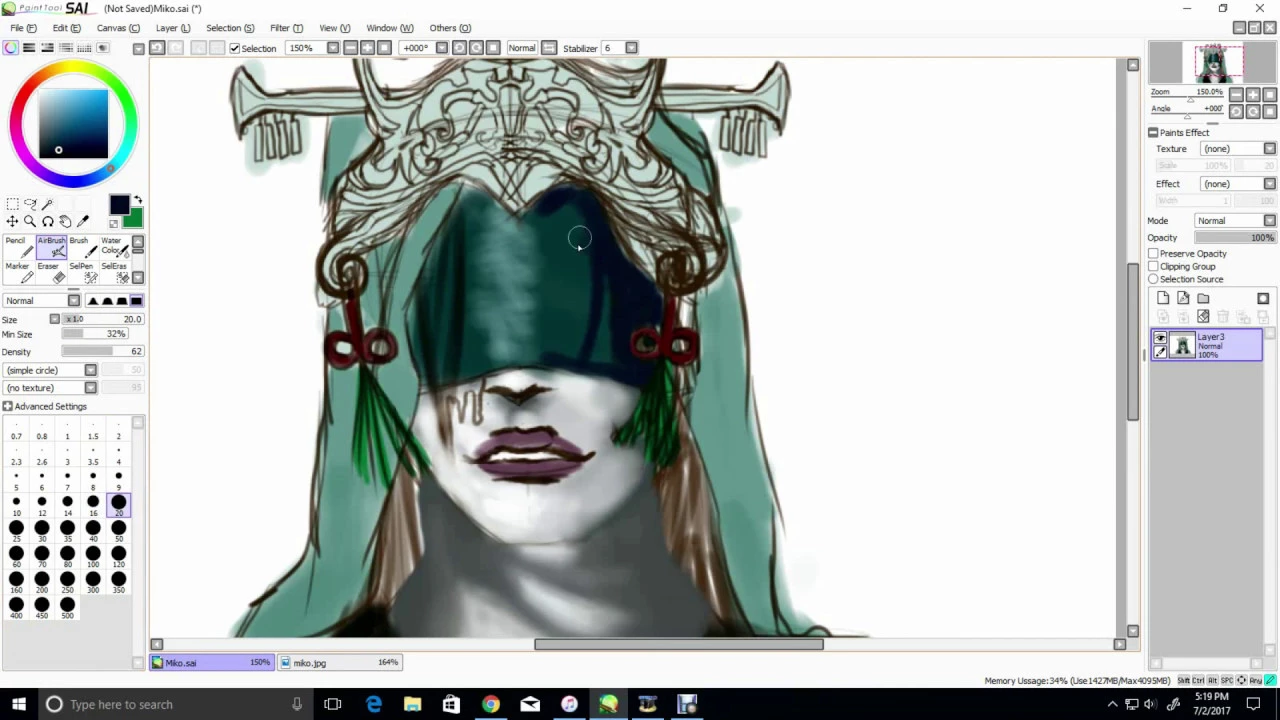Rotate canvas counterclockwise from toolbar
This screenshot has width=1280, height=720.
pos(459,48)
